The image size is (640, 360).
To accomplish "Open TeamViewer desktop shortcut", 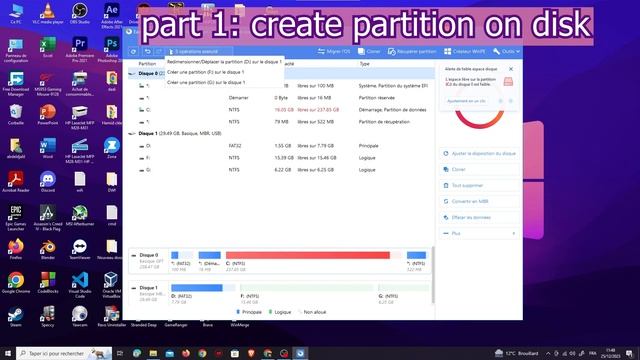I will click(x=80, y=249).
